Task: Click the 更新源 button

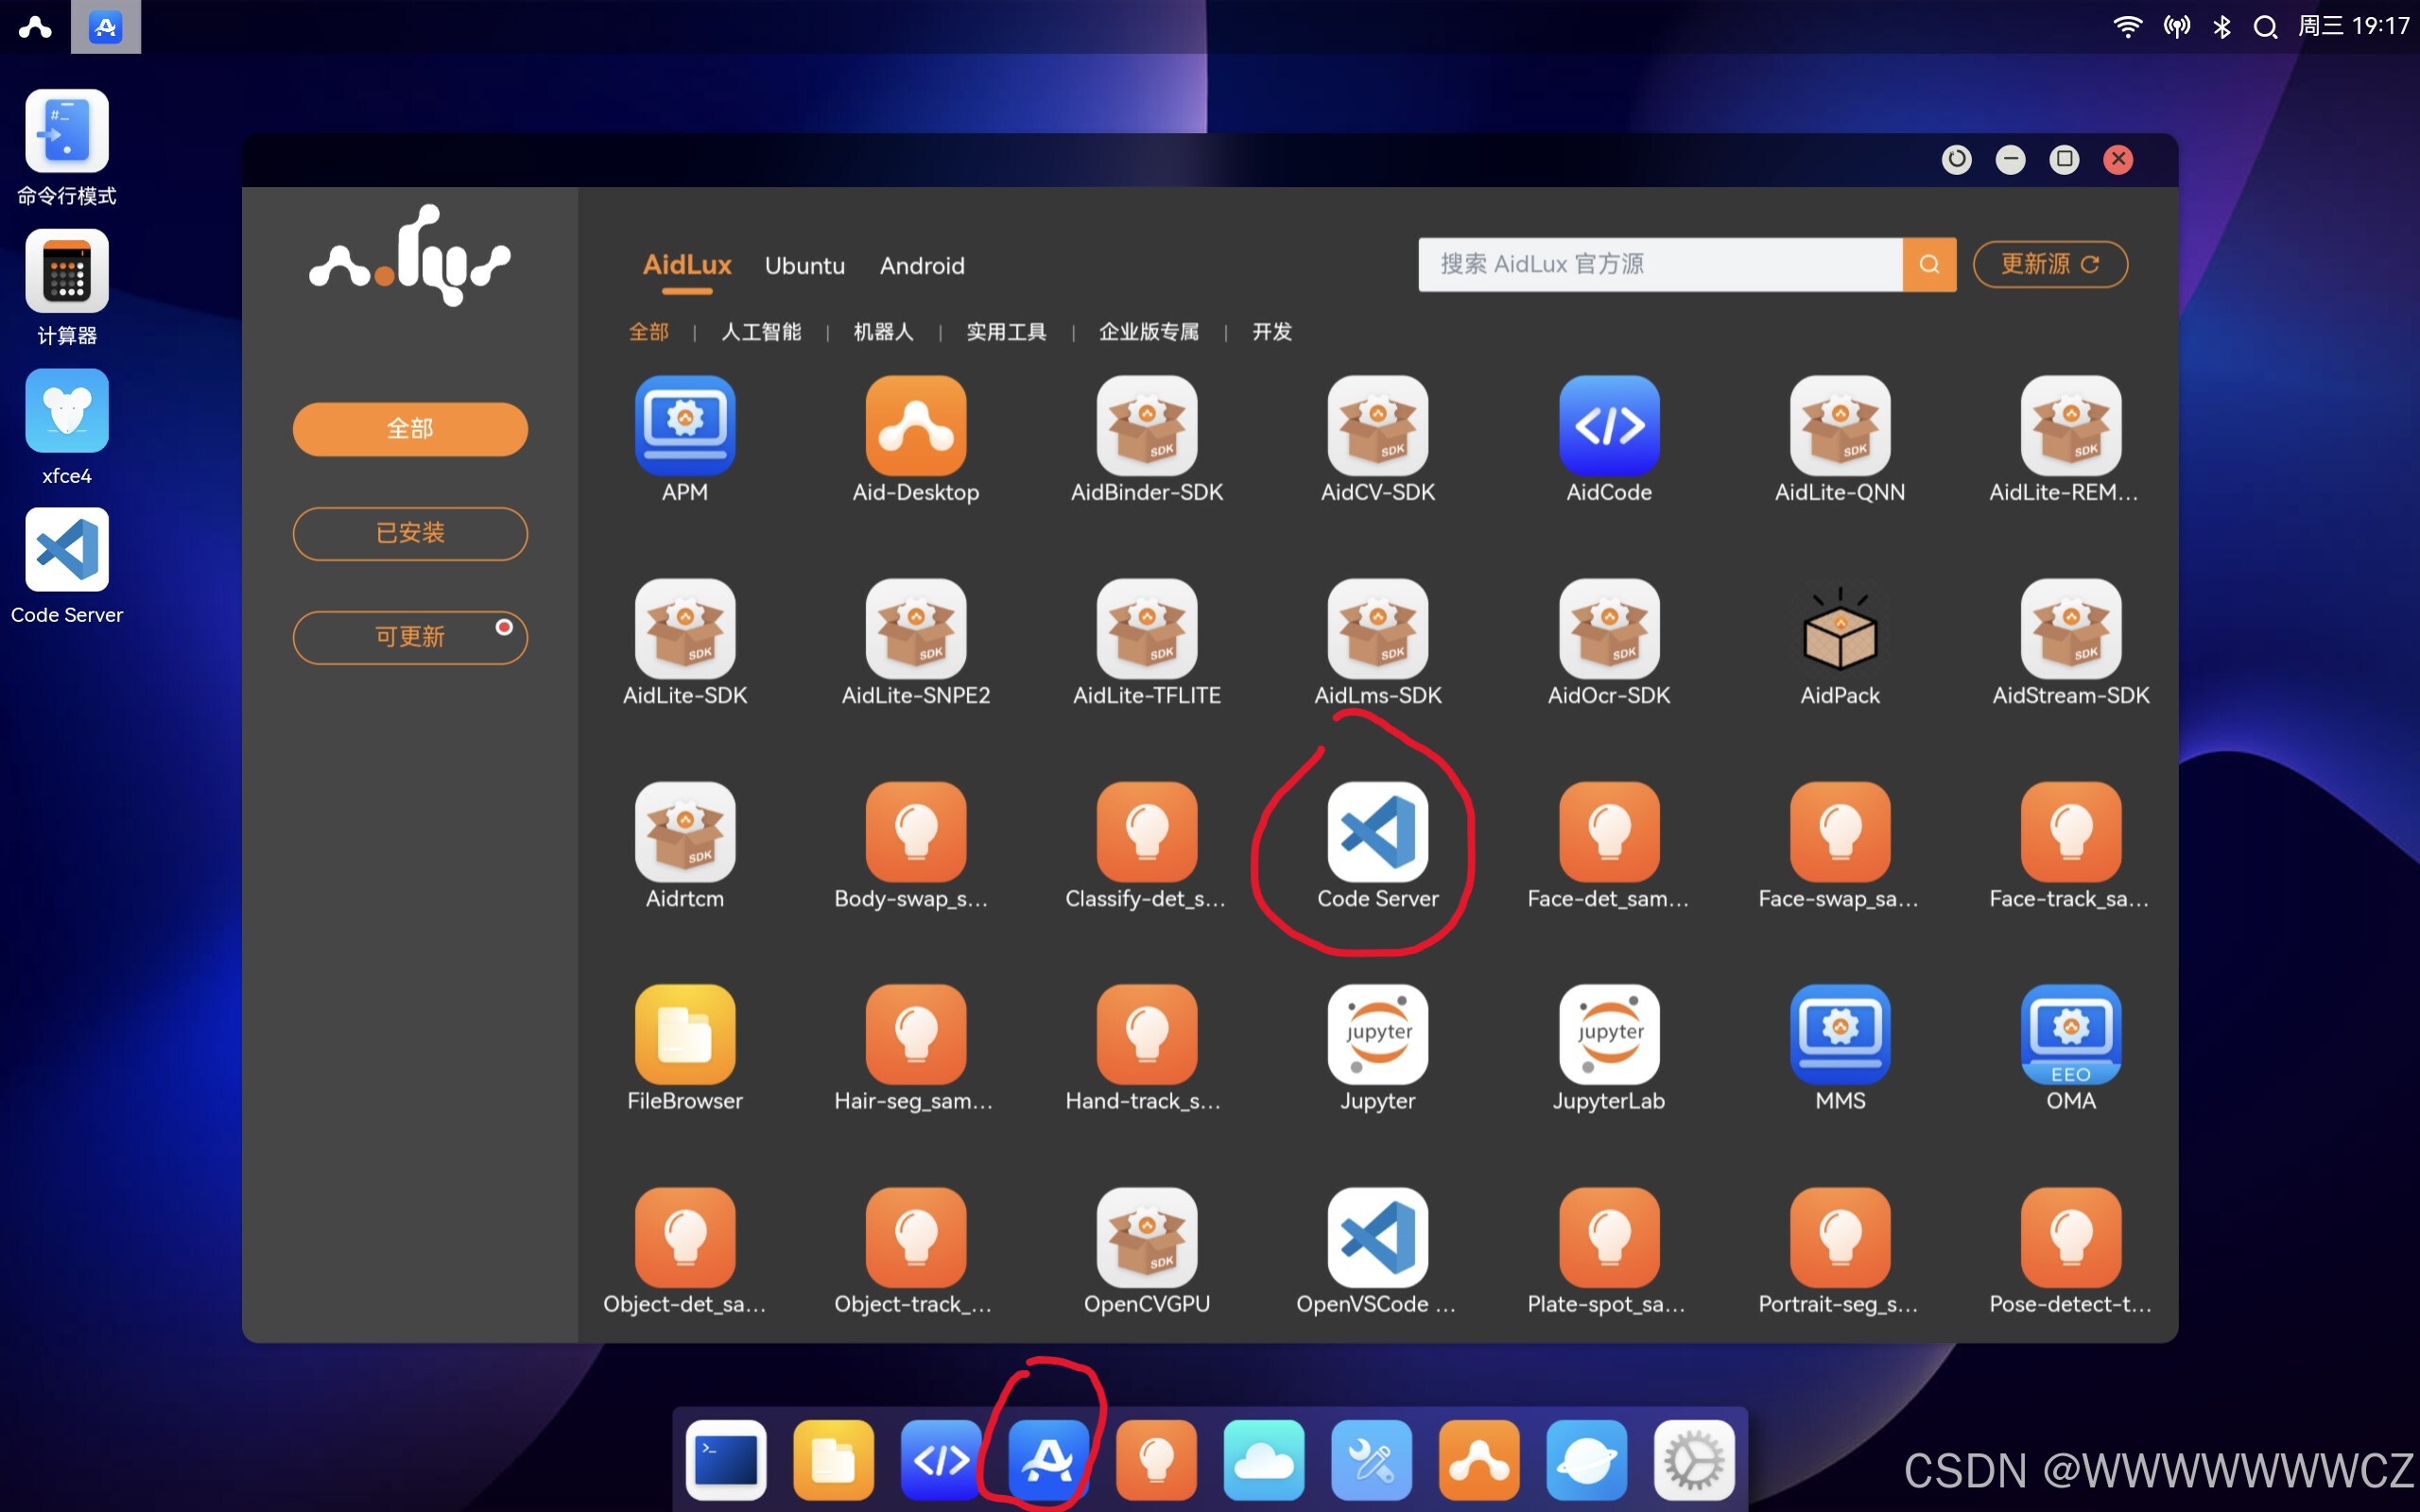Action: pyautogui.click(x=2049, y=264)
